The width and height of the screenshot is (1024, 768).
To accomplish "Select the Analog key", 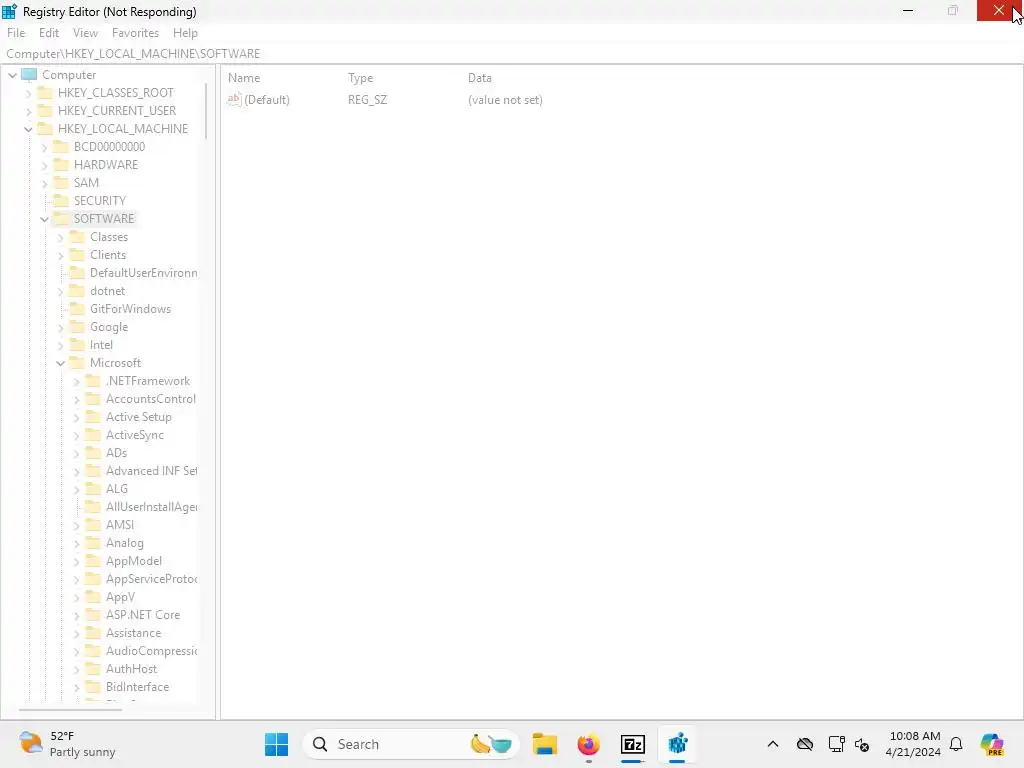I will click(x=125, y=543).
